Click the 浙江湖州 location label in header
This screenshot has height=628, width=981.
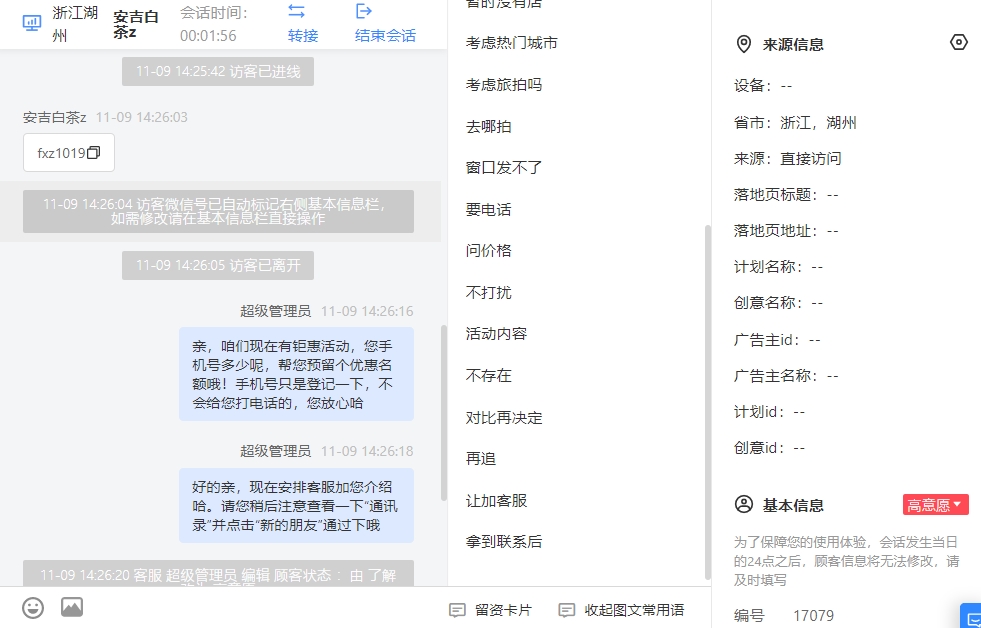[x=75, y=24]
